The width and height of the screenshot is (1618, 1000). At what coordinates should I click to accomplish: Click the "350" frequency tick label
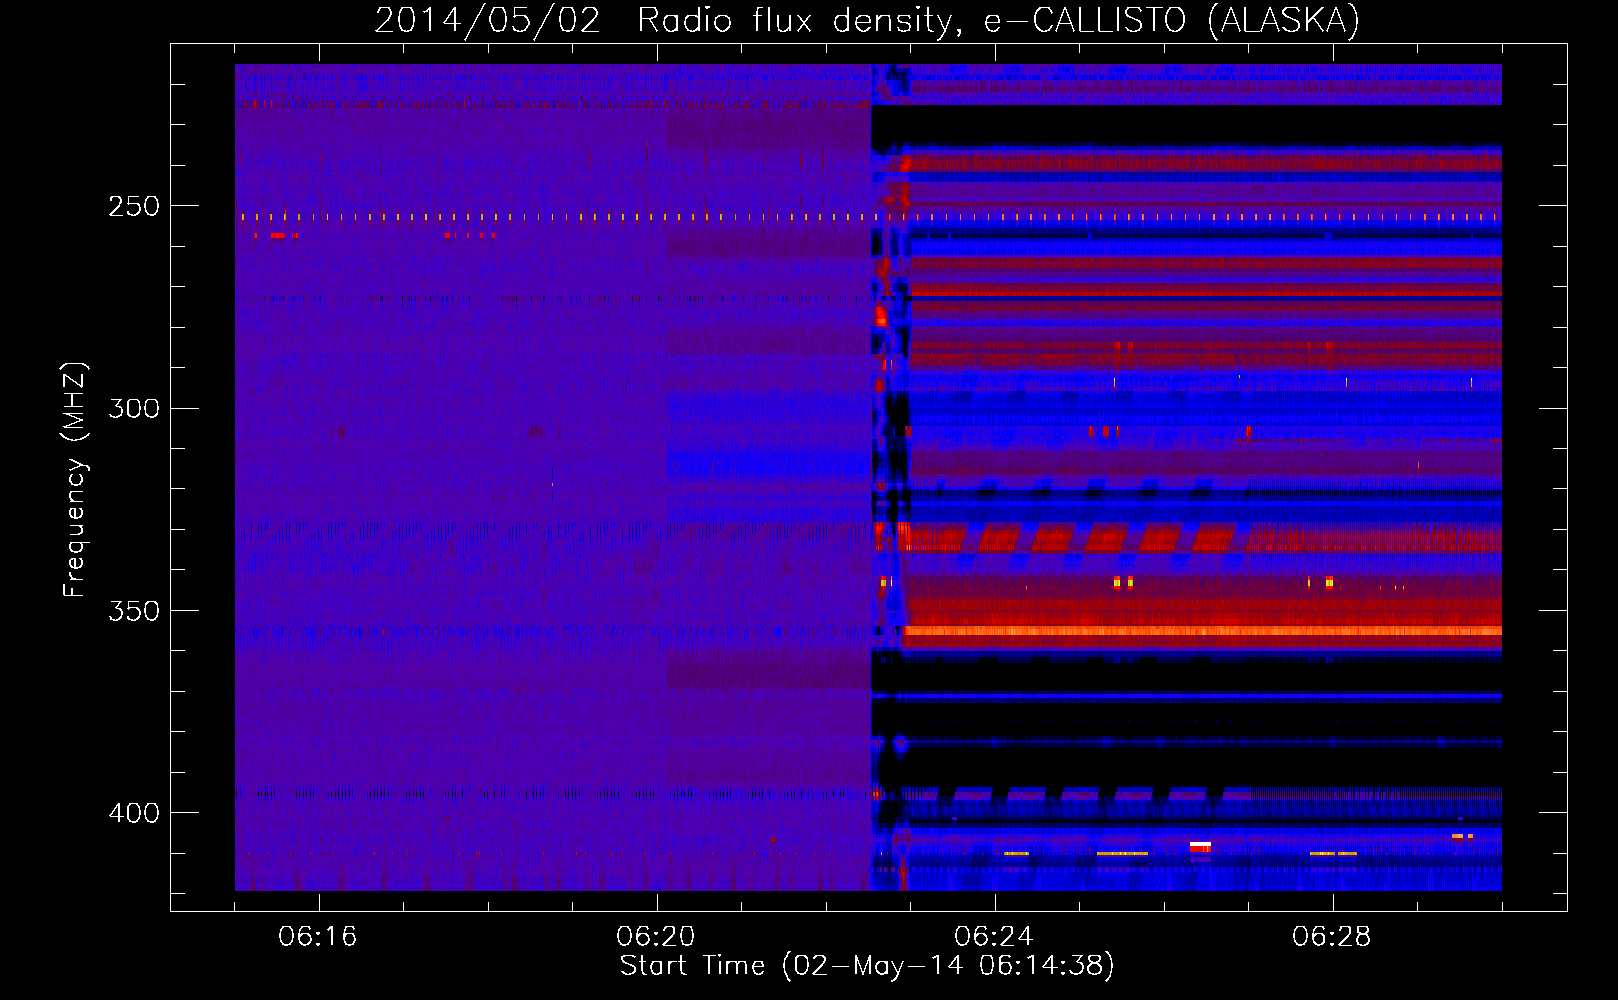[x=134, y=611]
